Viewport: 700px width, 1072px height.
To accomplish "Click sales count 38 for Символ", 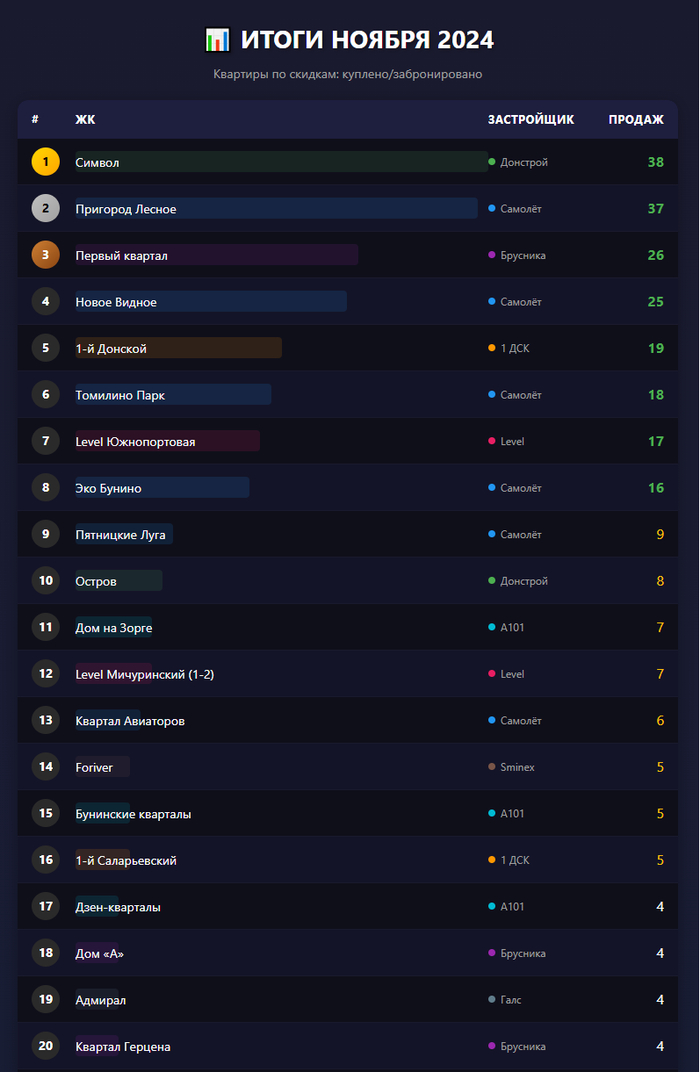I will click(x=655, y=162).
